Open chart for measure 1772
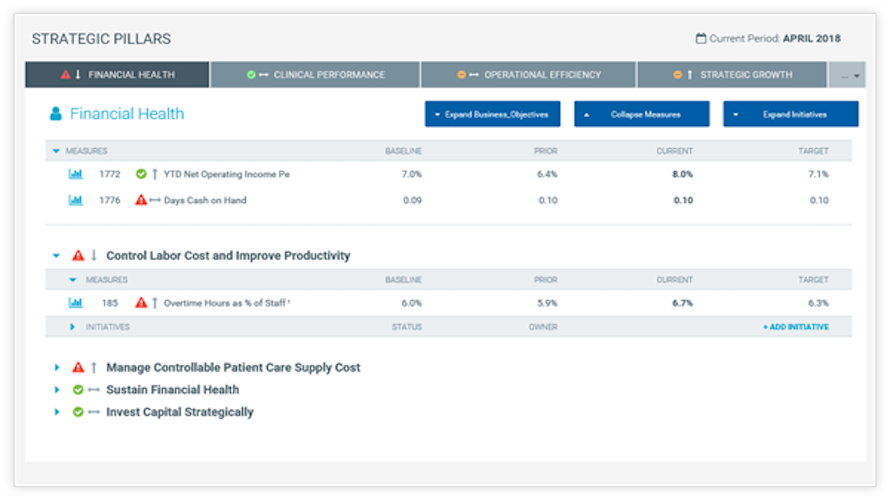Screen dimensions: 890x500 pyautogui.click(x=75, y=174)
